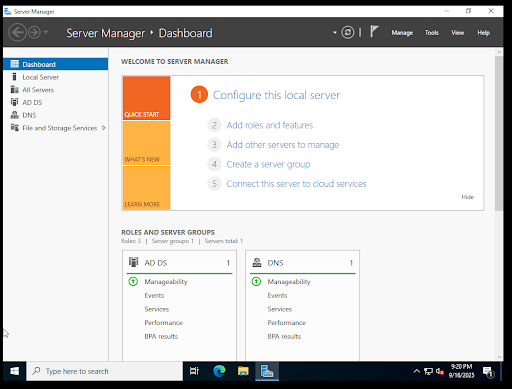Screen dimensions: 512x389
Task: Open Manageability in DNS tile
Action: pos(289,282)
